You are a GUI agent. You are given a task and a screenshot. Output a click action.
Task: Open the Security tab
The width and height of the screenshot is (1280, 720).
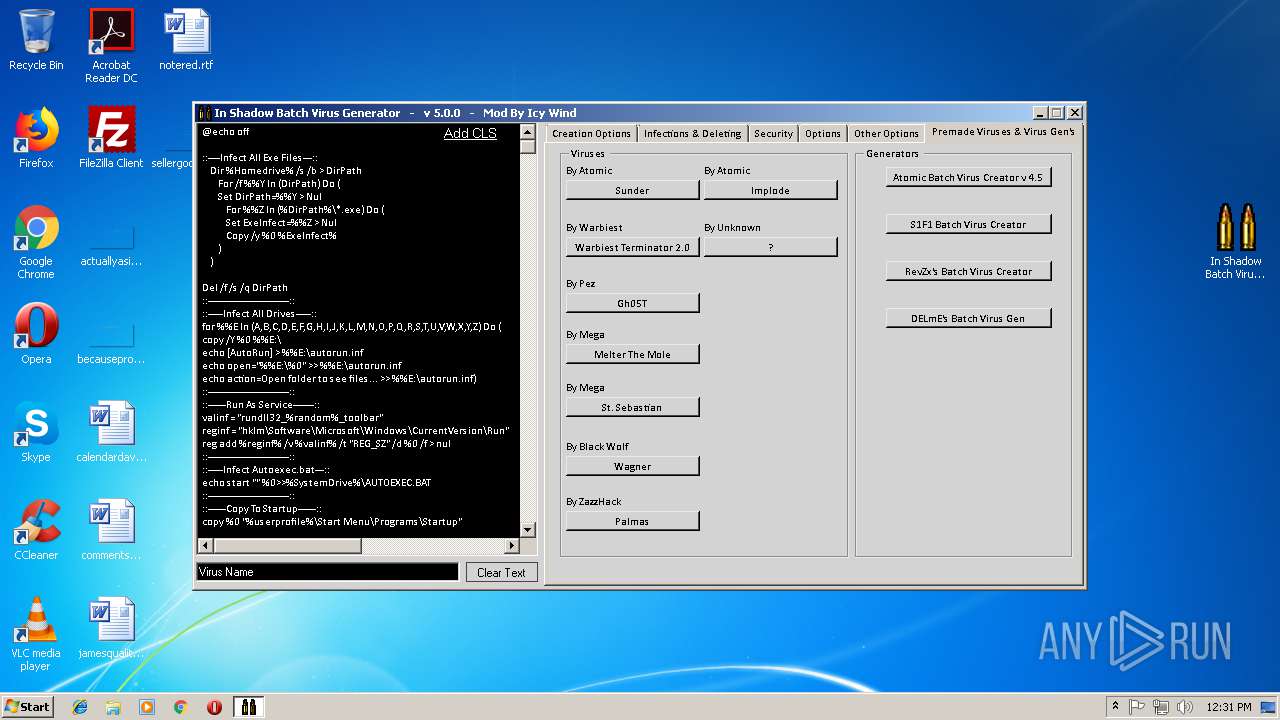click(773, 134)
